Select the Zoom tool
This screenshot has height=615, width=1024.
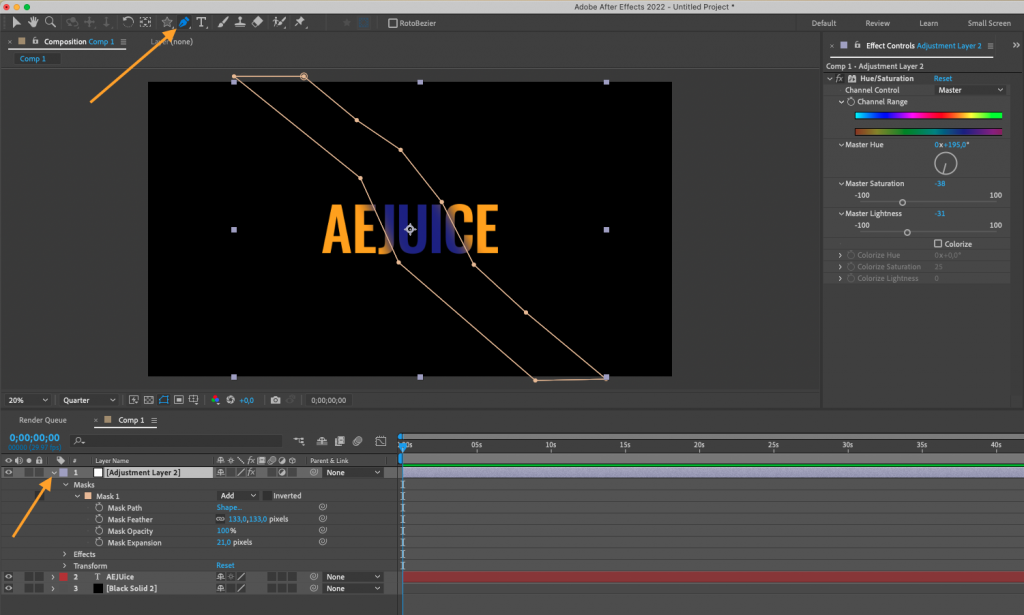[x=48, y=21]
